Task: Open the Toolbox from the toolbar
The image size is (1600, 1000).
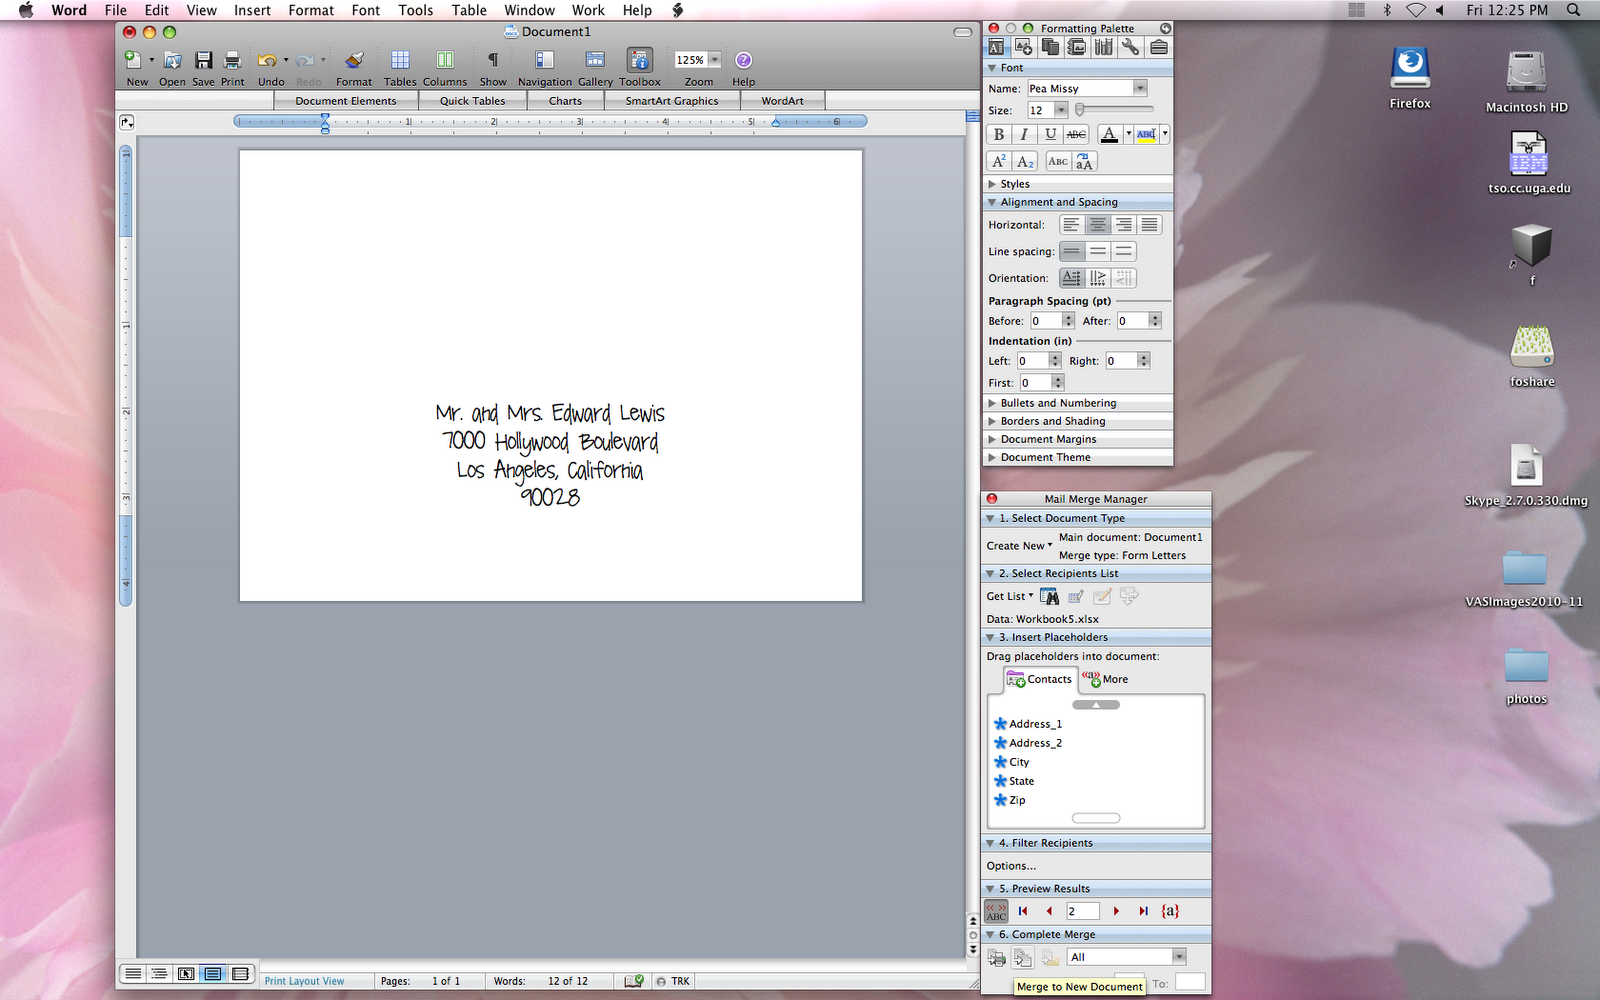Action: point(639,60)
